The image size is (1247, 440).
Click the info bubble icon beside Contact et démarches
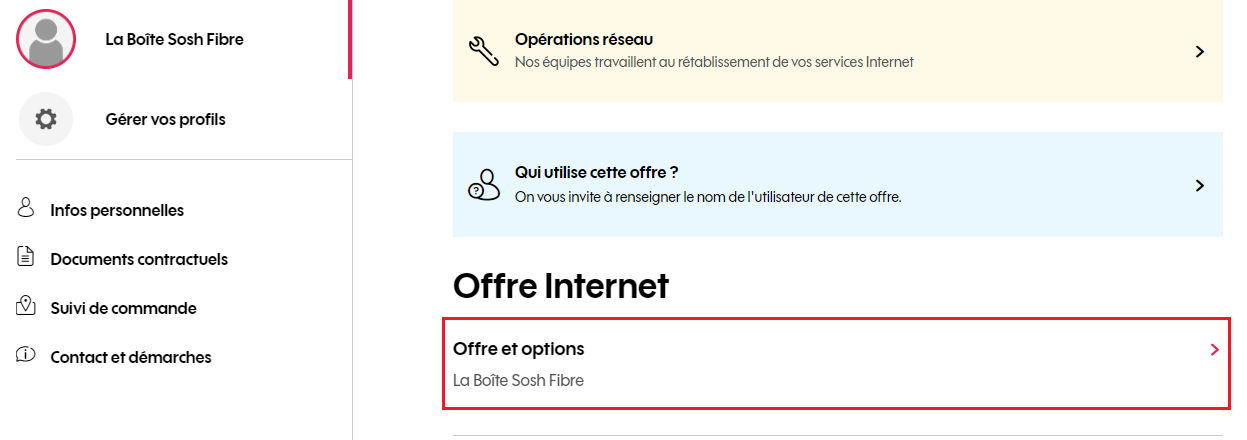tap(26, 356)
